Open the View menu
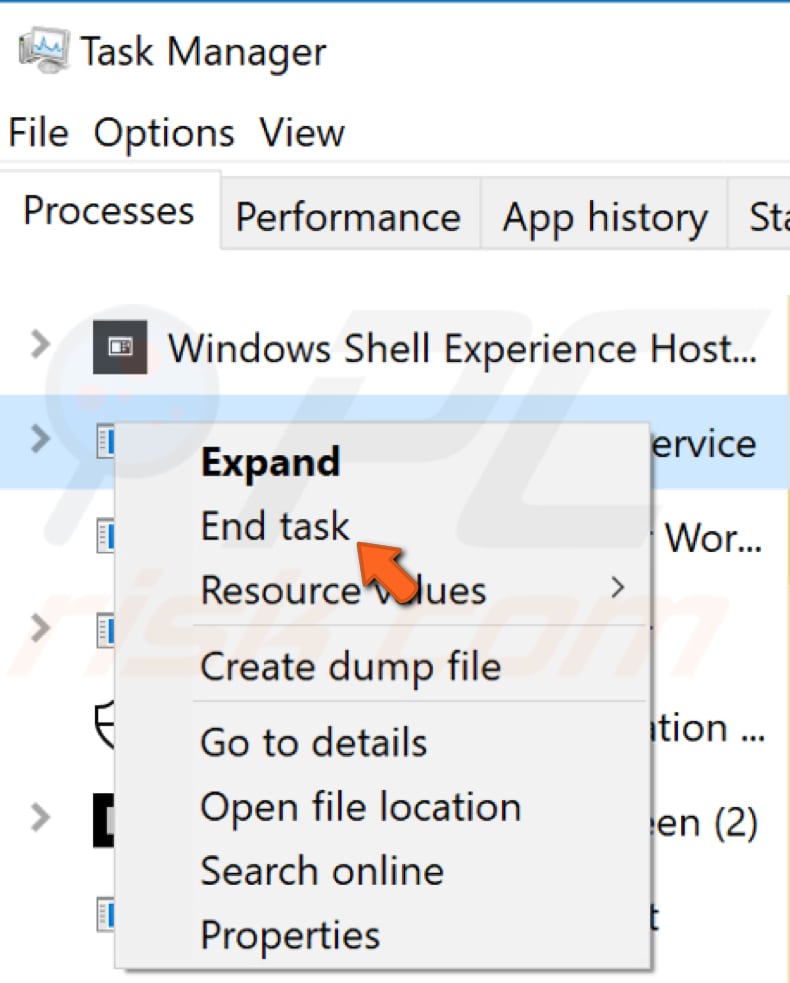The height and width of the screenshot is (983, 790). (x=302, y=133)
